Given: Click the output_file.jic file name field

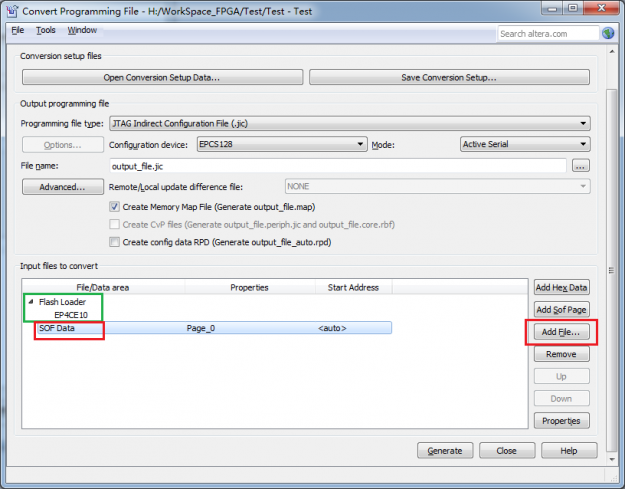Looking at the screenshot, I should (x=338, y=166).
